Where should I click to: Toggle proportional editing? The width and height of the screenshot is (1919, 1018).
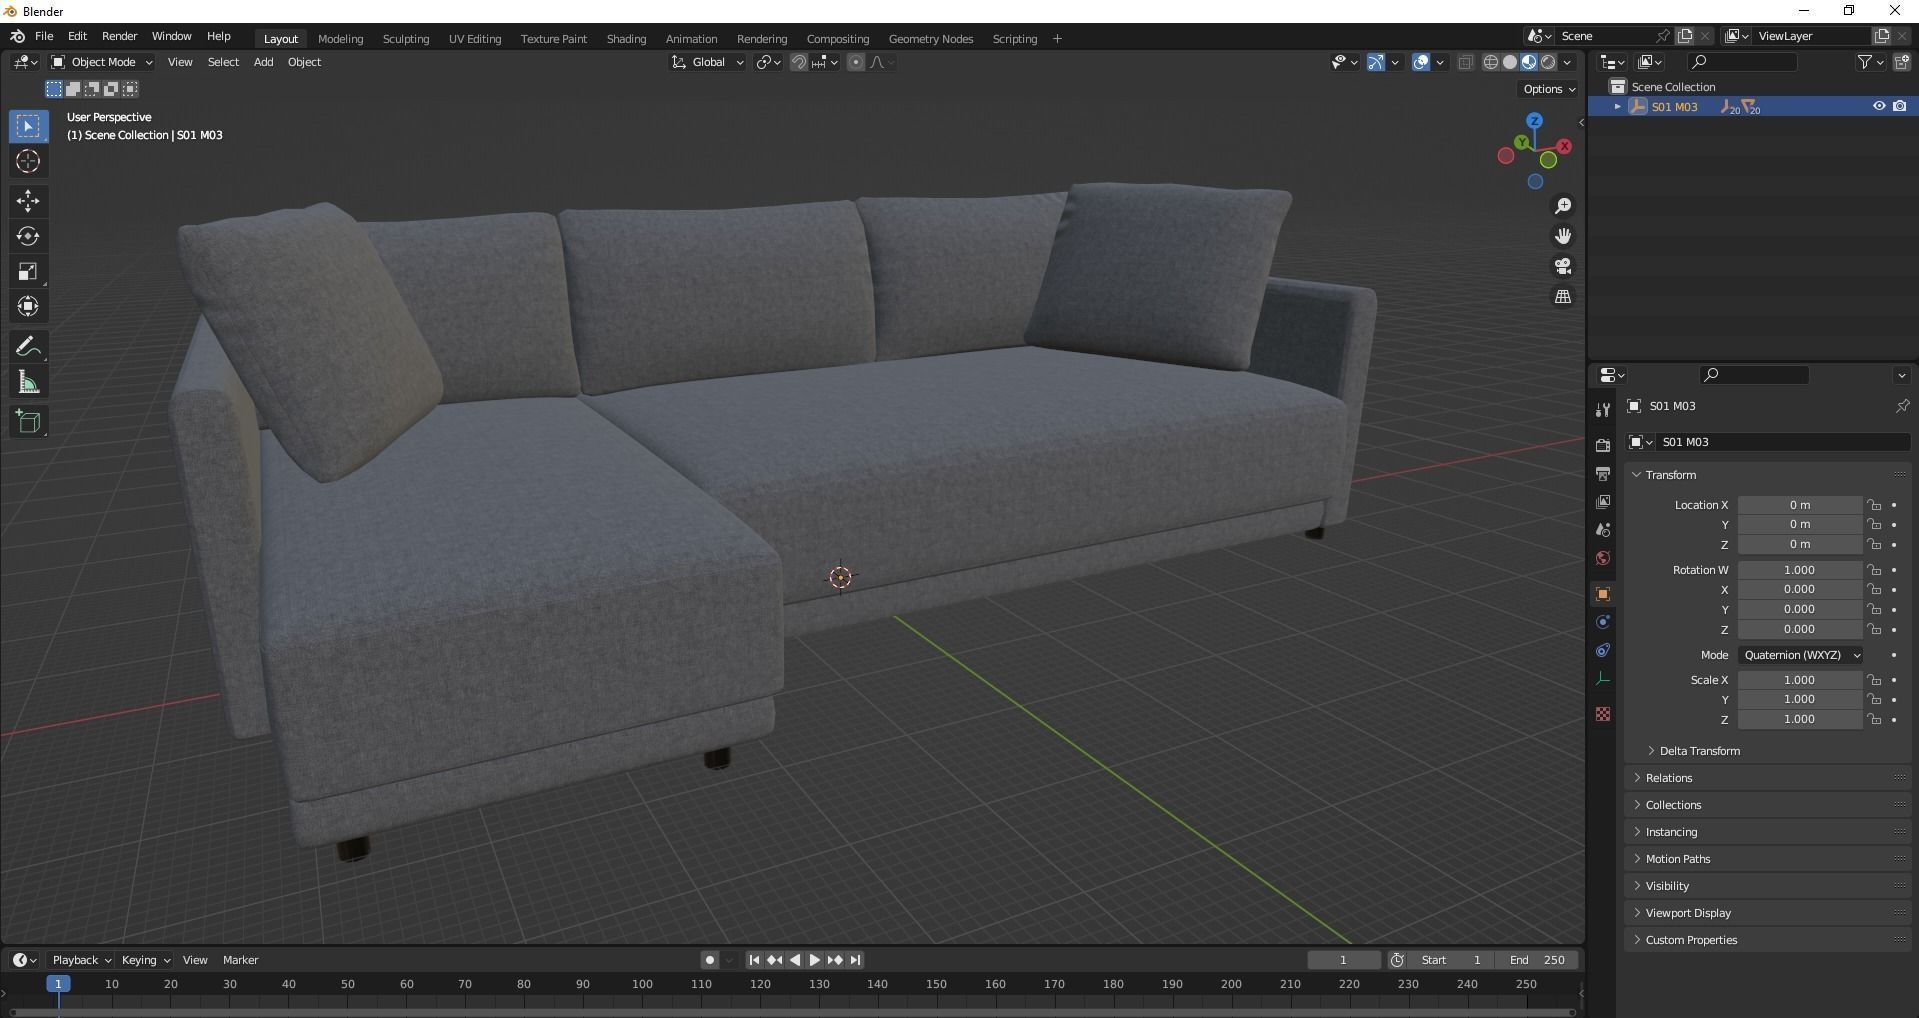[x=856, y=62]
